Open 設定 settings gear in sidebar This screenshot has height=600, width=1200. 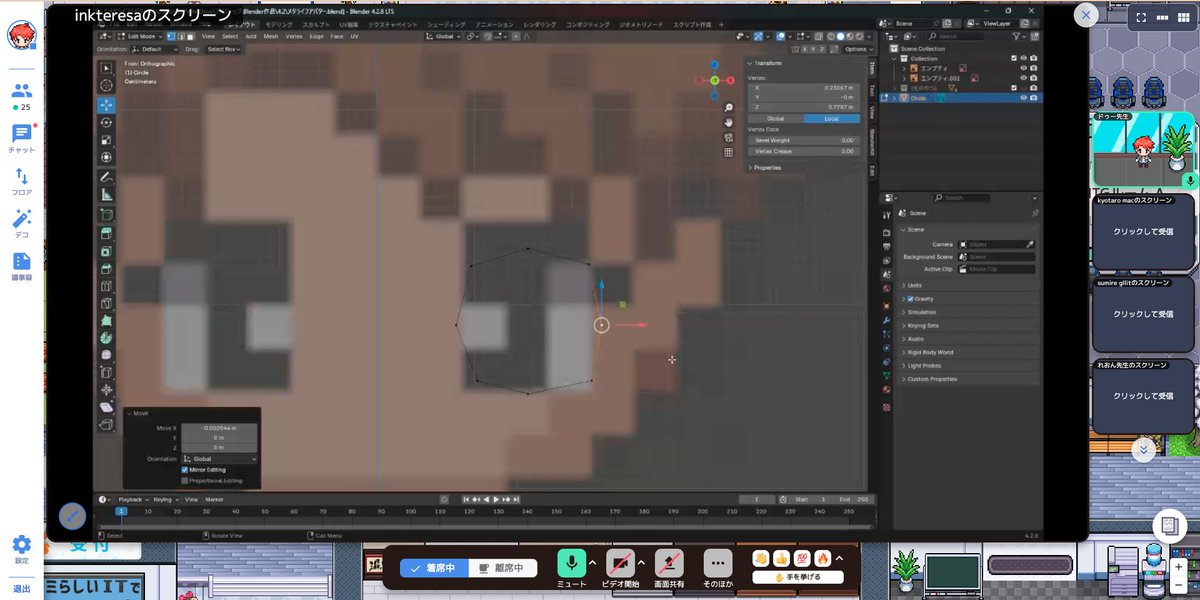coord(21,548)
